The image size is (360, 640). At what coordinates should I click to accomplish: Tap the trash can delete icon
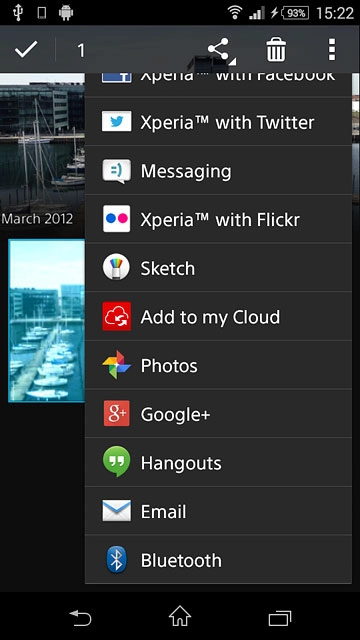tap(276, 50)
